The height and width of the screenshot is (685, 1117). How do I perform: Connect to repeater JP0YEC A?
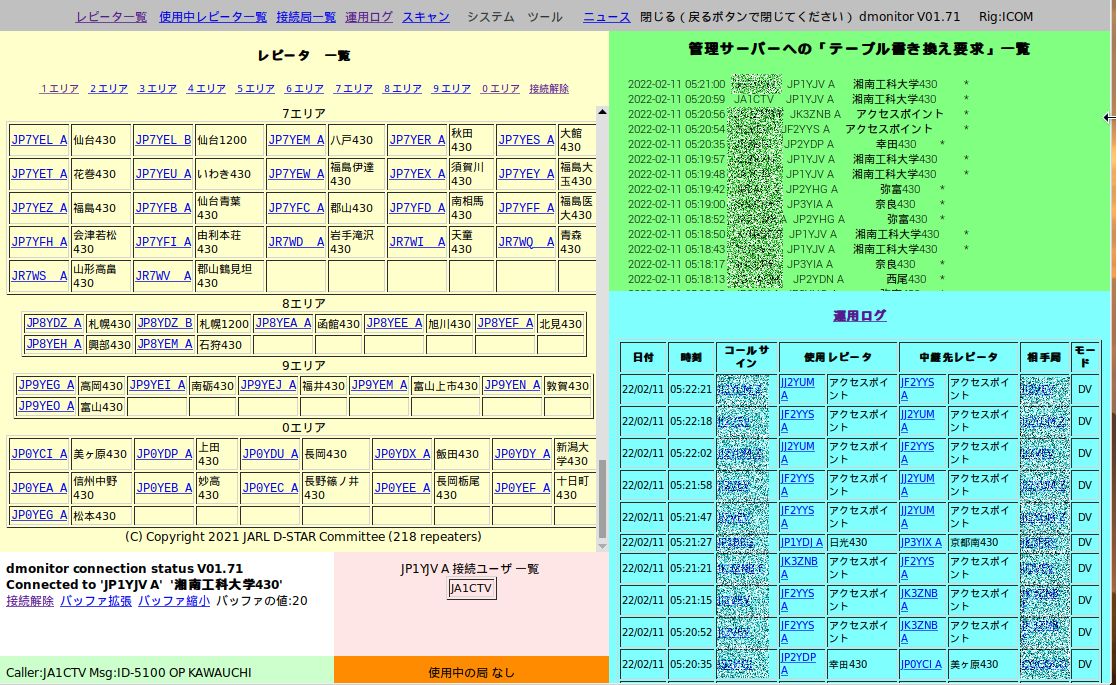270,487
